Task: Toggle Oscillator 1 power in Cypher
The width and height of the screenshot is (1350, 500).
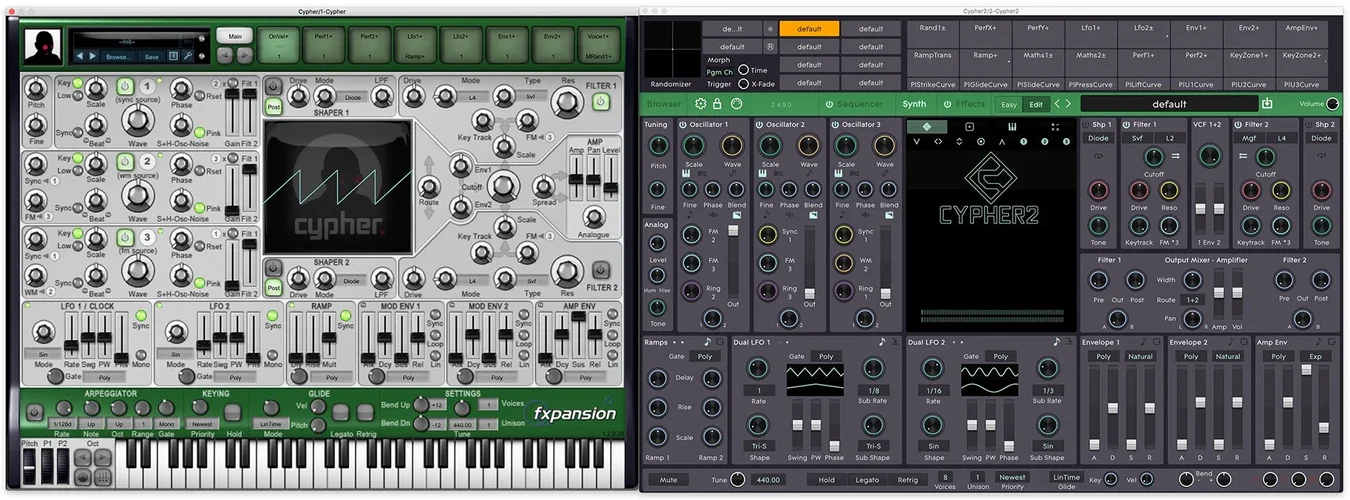Action: click(125, 86)
